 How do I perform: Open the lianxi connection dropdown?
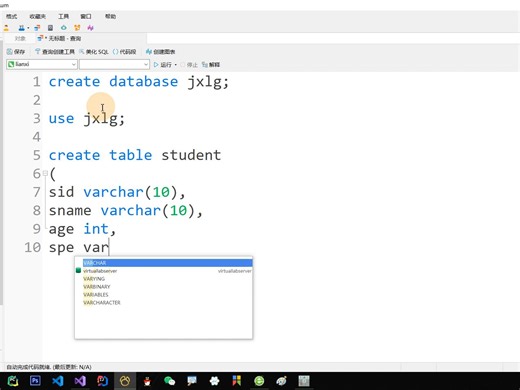click(42, 64)
